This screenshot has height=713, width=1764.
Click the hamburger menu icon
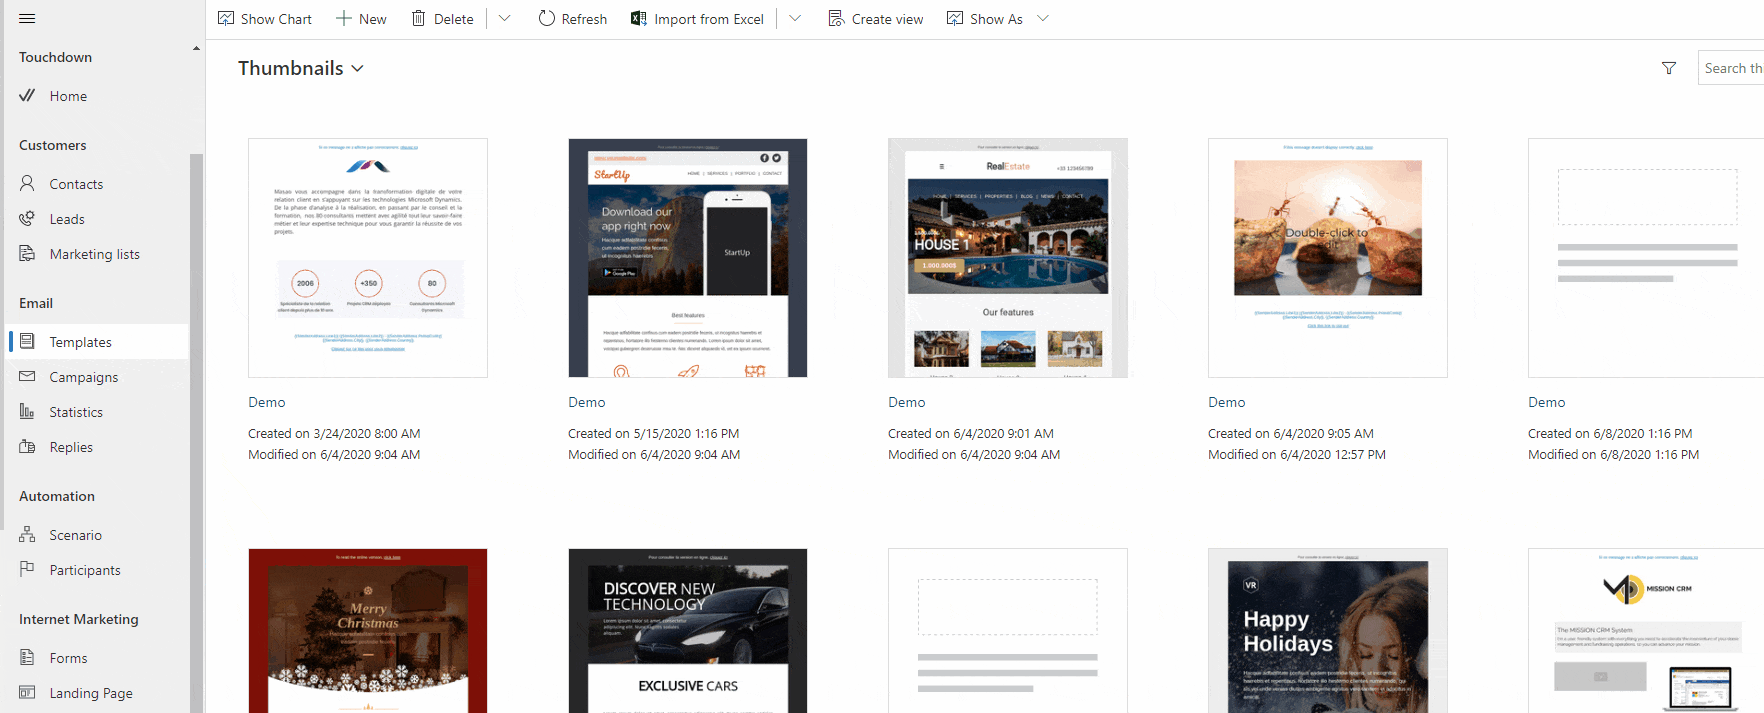coord(27,19)
